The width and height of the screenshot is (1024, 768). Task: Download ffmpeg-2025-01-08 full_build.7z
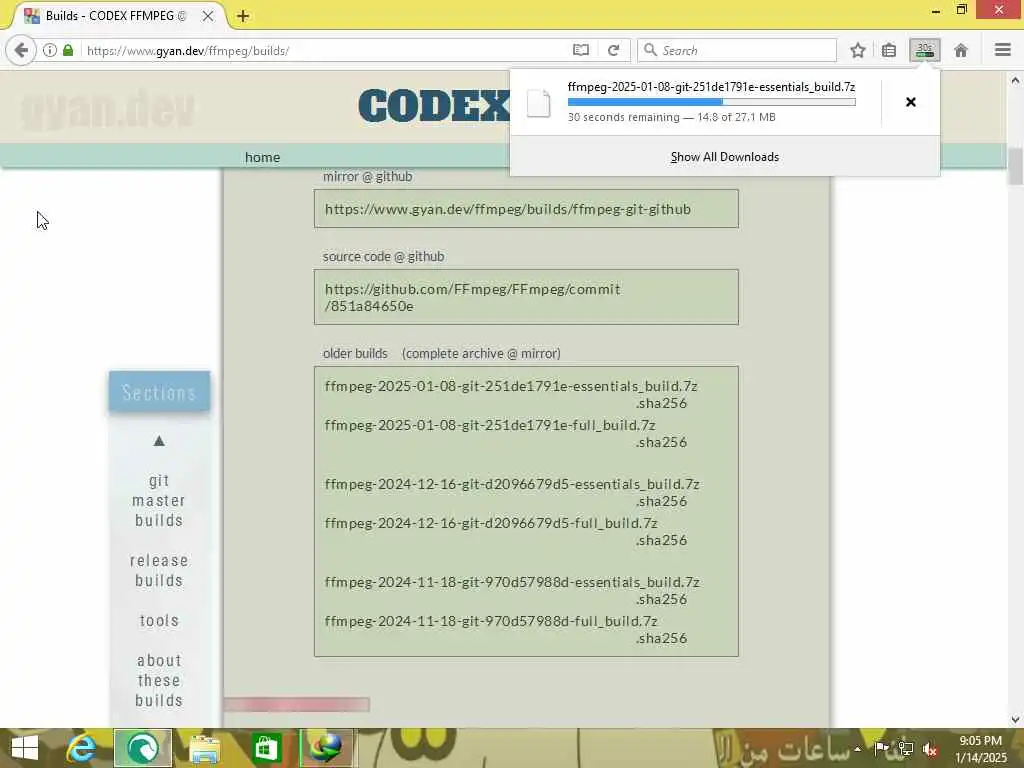coord(490,425)
